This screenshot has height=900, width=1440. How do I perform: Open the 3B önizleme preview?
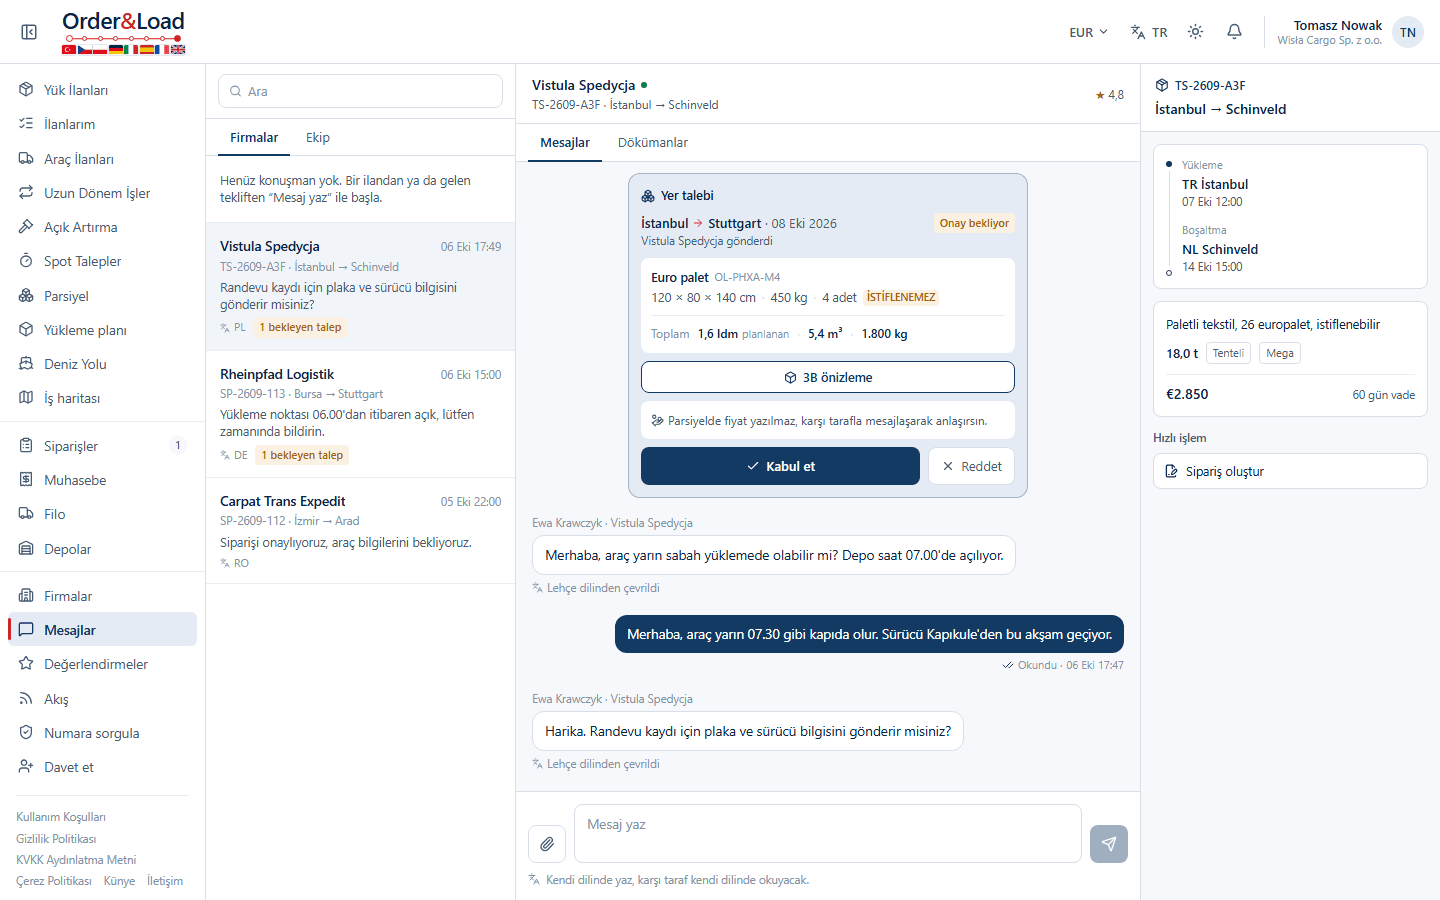click(828, 377)
